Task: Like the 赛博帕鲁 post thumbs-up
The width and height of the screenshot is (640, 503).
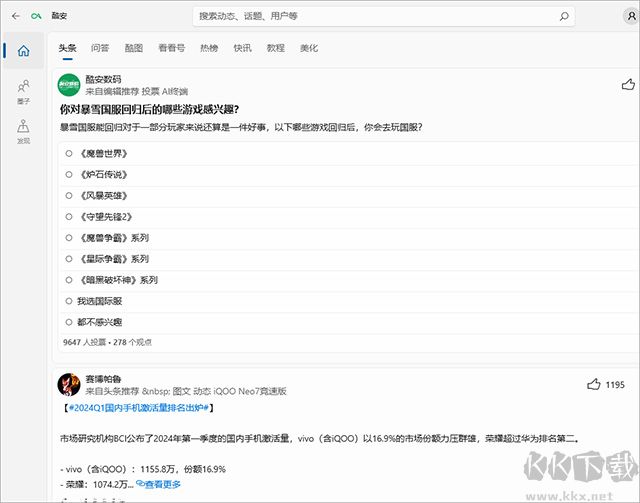Action: (x=594, y=384)
